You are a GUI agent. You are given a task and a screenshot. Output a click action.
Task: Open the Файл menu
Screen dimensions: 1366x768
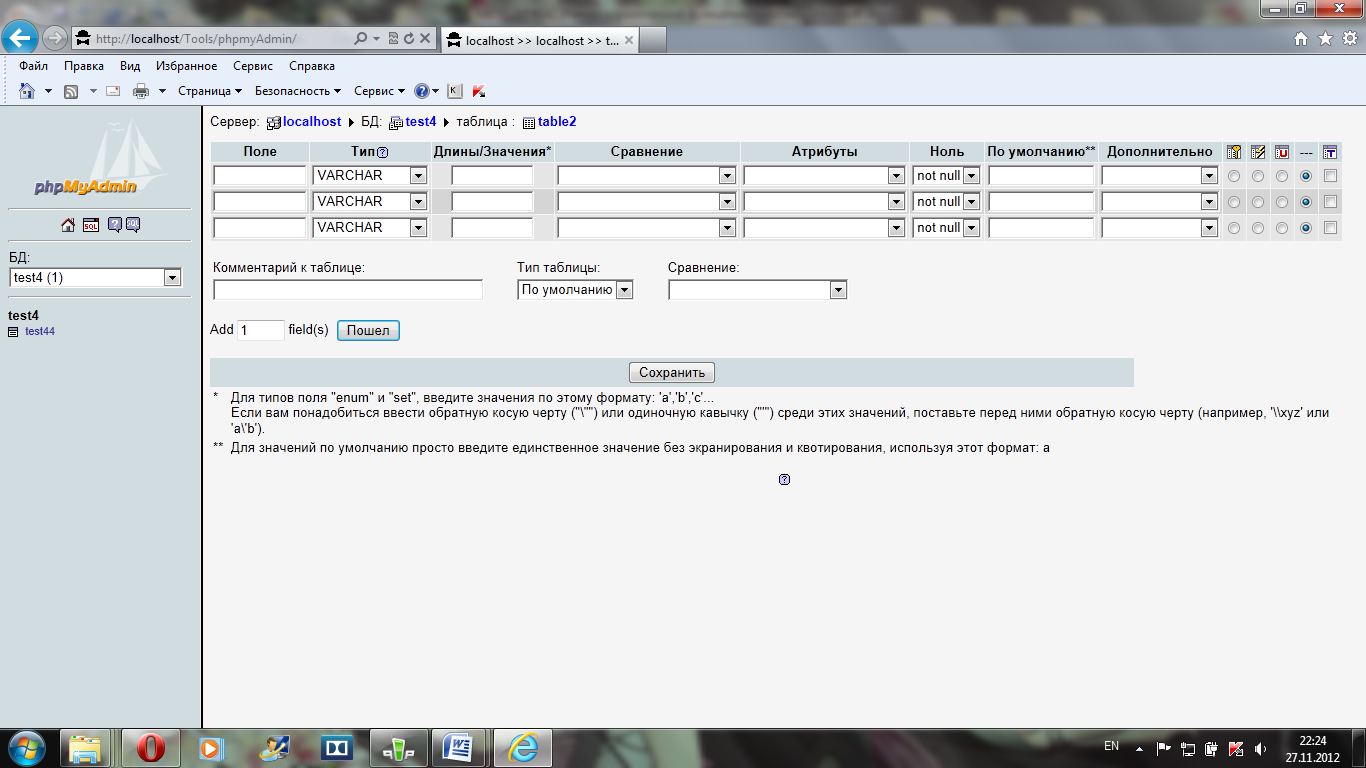click(x=33, y=66)
